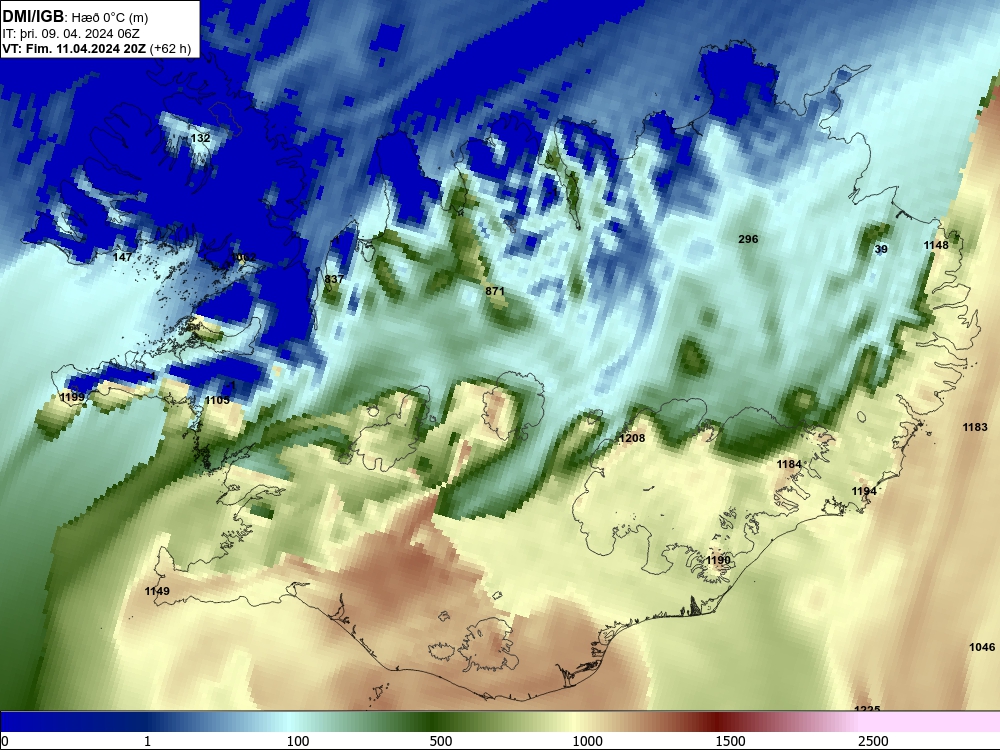Click the 1190 map value

[x=718, y=560]
